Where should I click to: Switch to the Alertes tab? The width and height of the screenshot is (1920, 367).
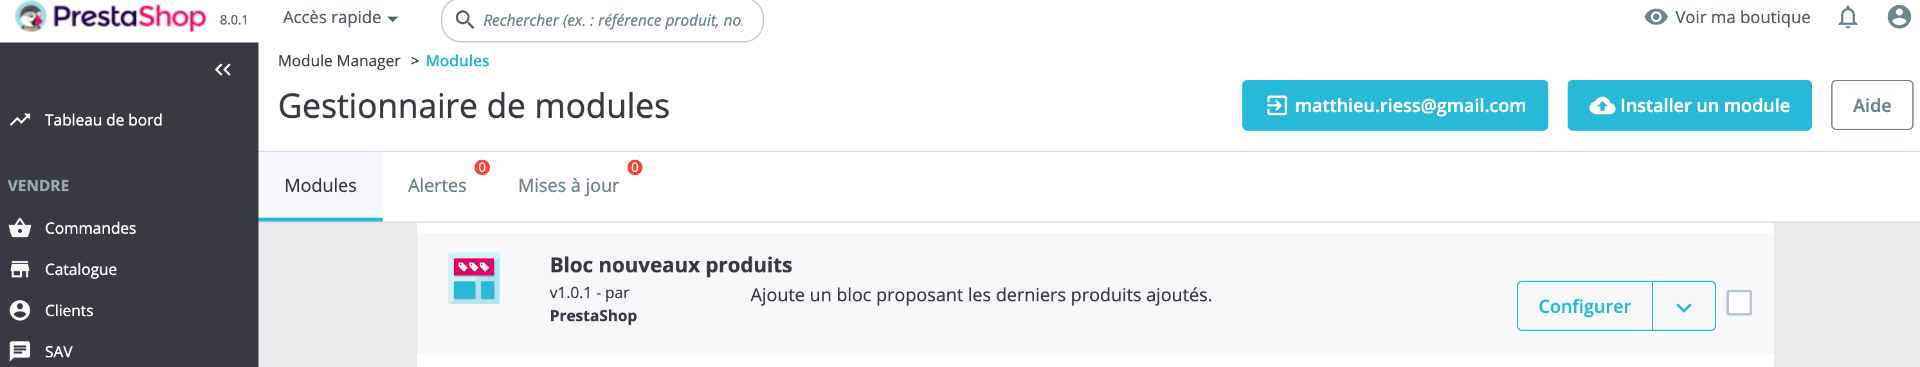[x=437, y=186]
